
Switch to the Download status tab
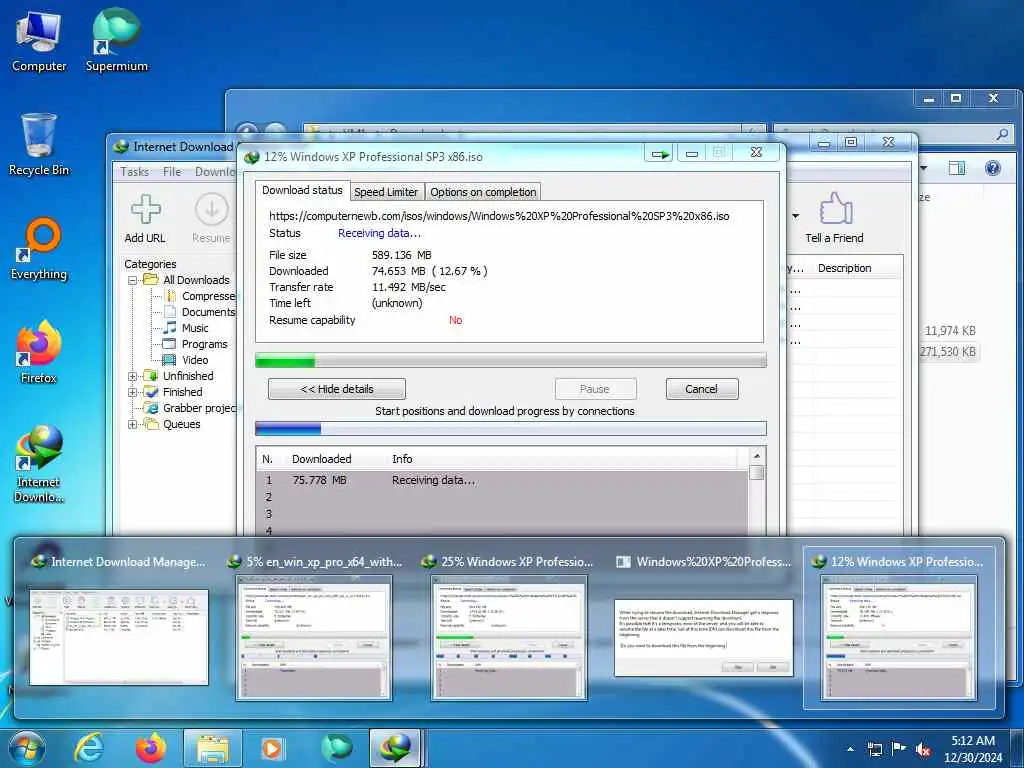click(302, 190)
